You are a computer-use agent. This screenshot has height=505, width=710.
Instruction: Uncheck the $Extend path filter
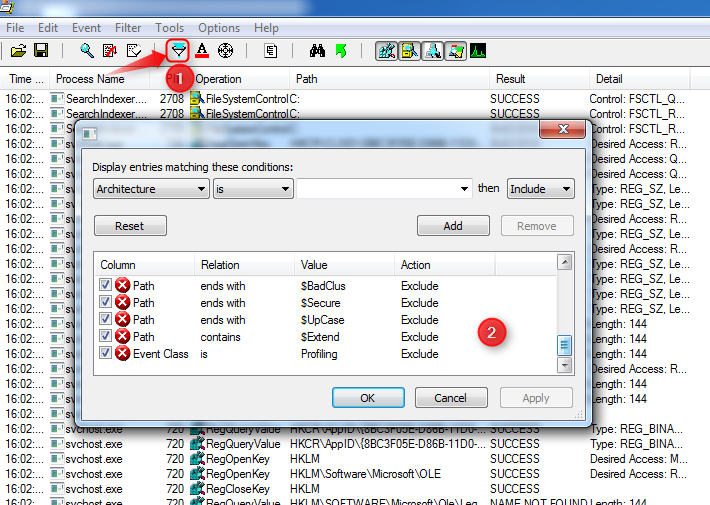[x=105, y=336]
